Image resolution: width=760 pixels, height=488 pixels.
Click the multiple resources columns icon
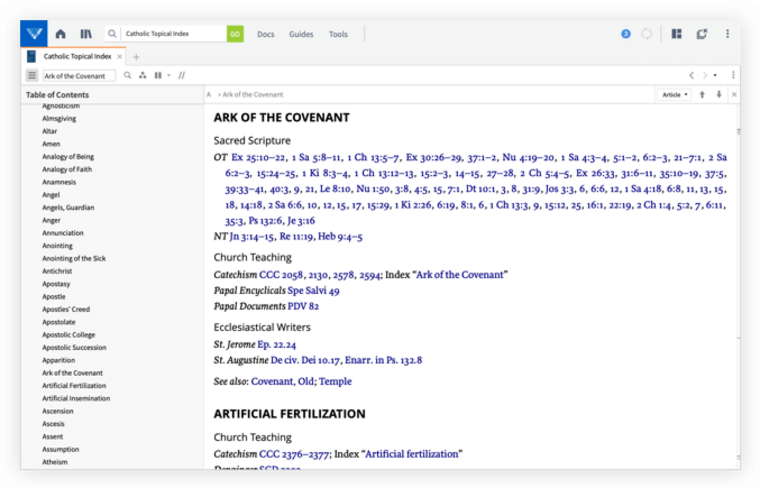pos(158,75)
